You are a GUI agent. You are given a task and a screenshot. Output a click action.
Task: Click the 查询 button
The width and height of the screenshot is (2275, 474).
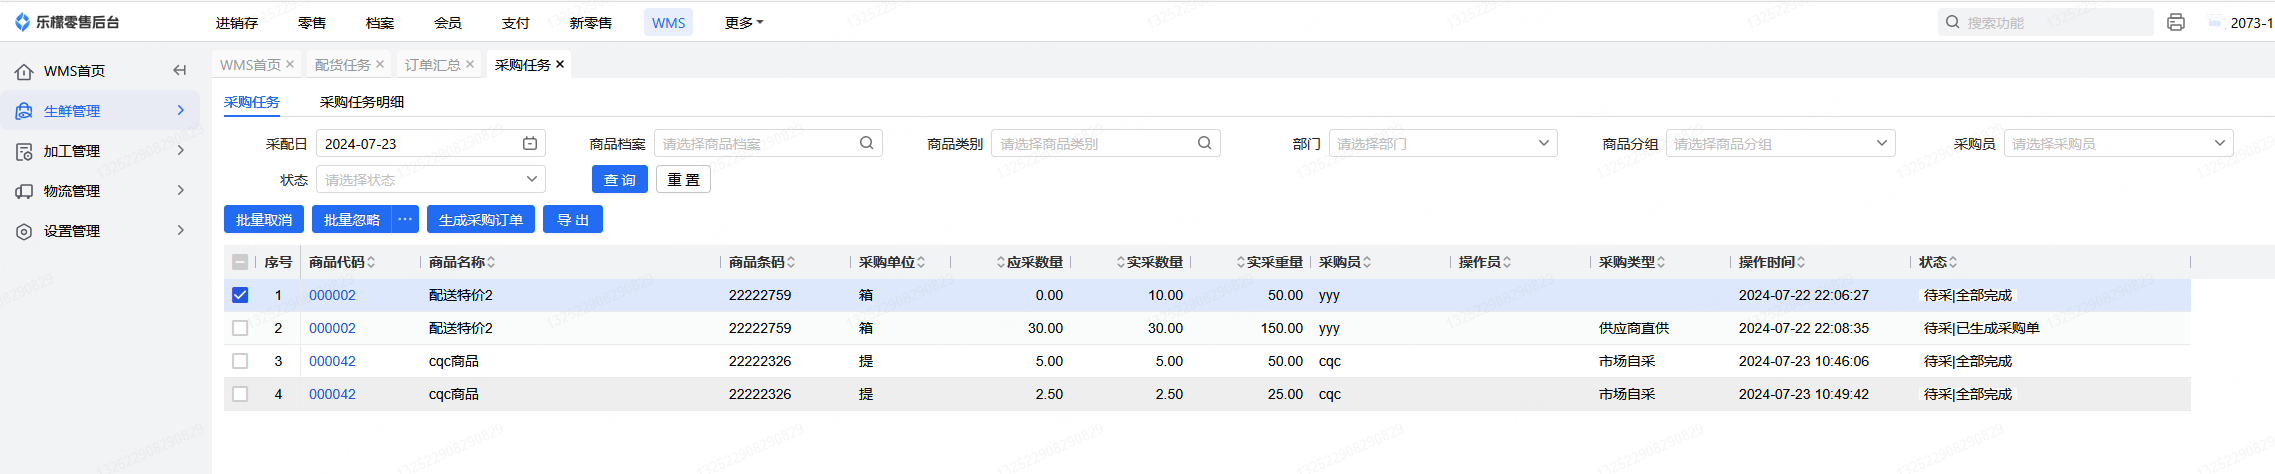(x=620, y=180)
